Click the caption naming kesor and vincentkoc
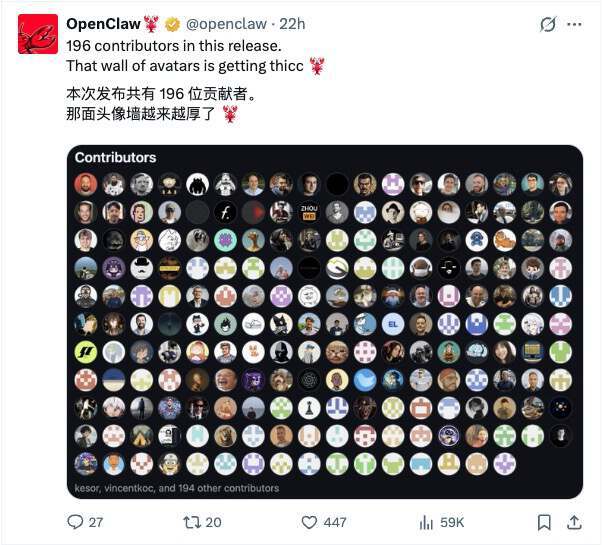The height and width of the screenshot is (545, 602). pyautogui.click(x=177, y=488)
